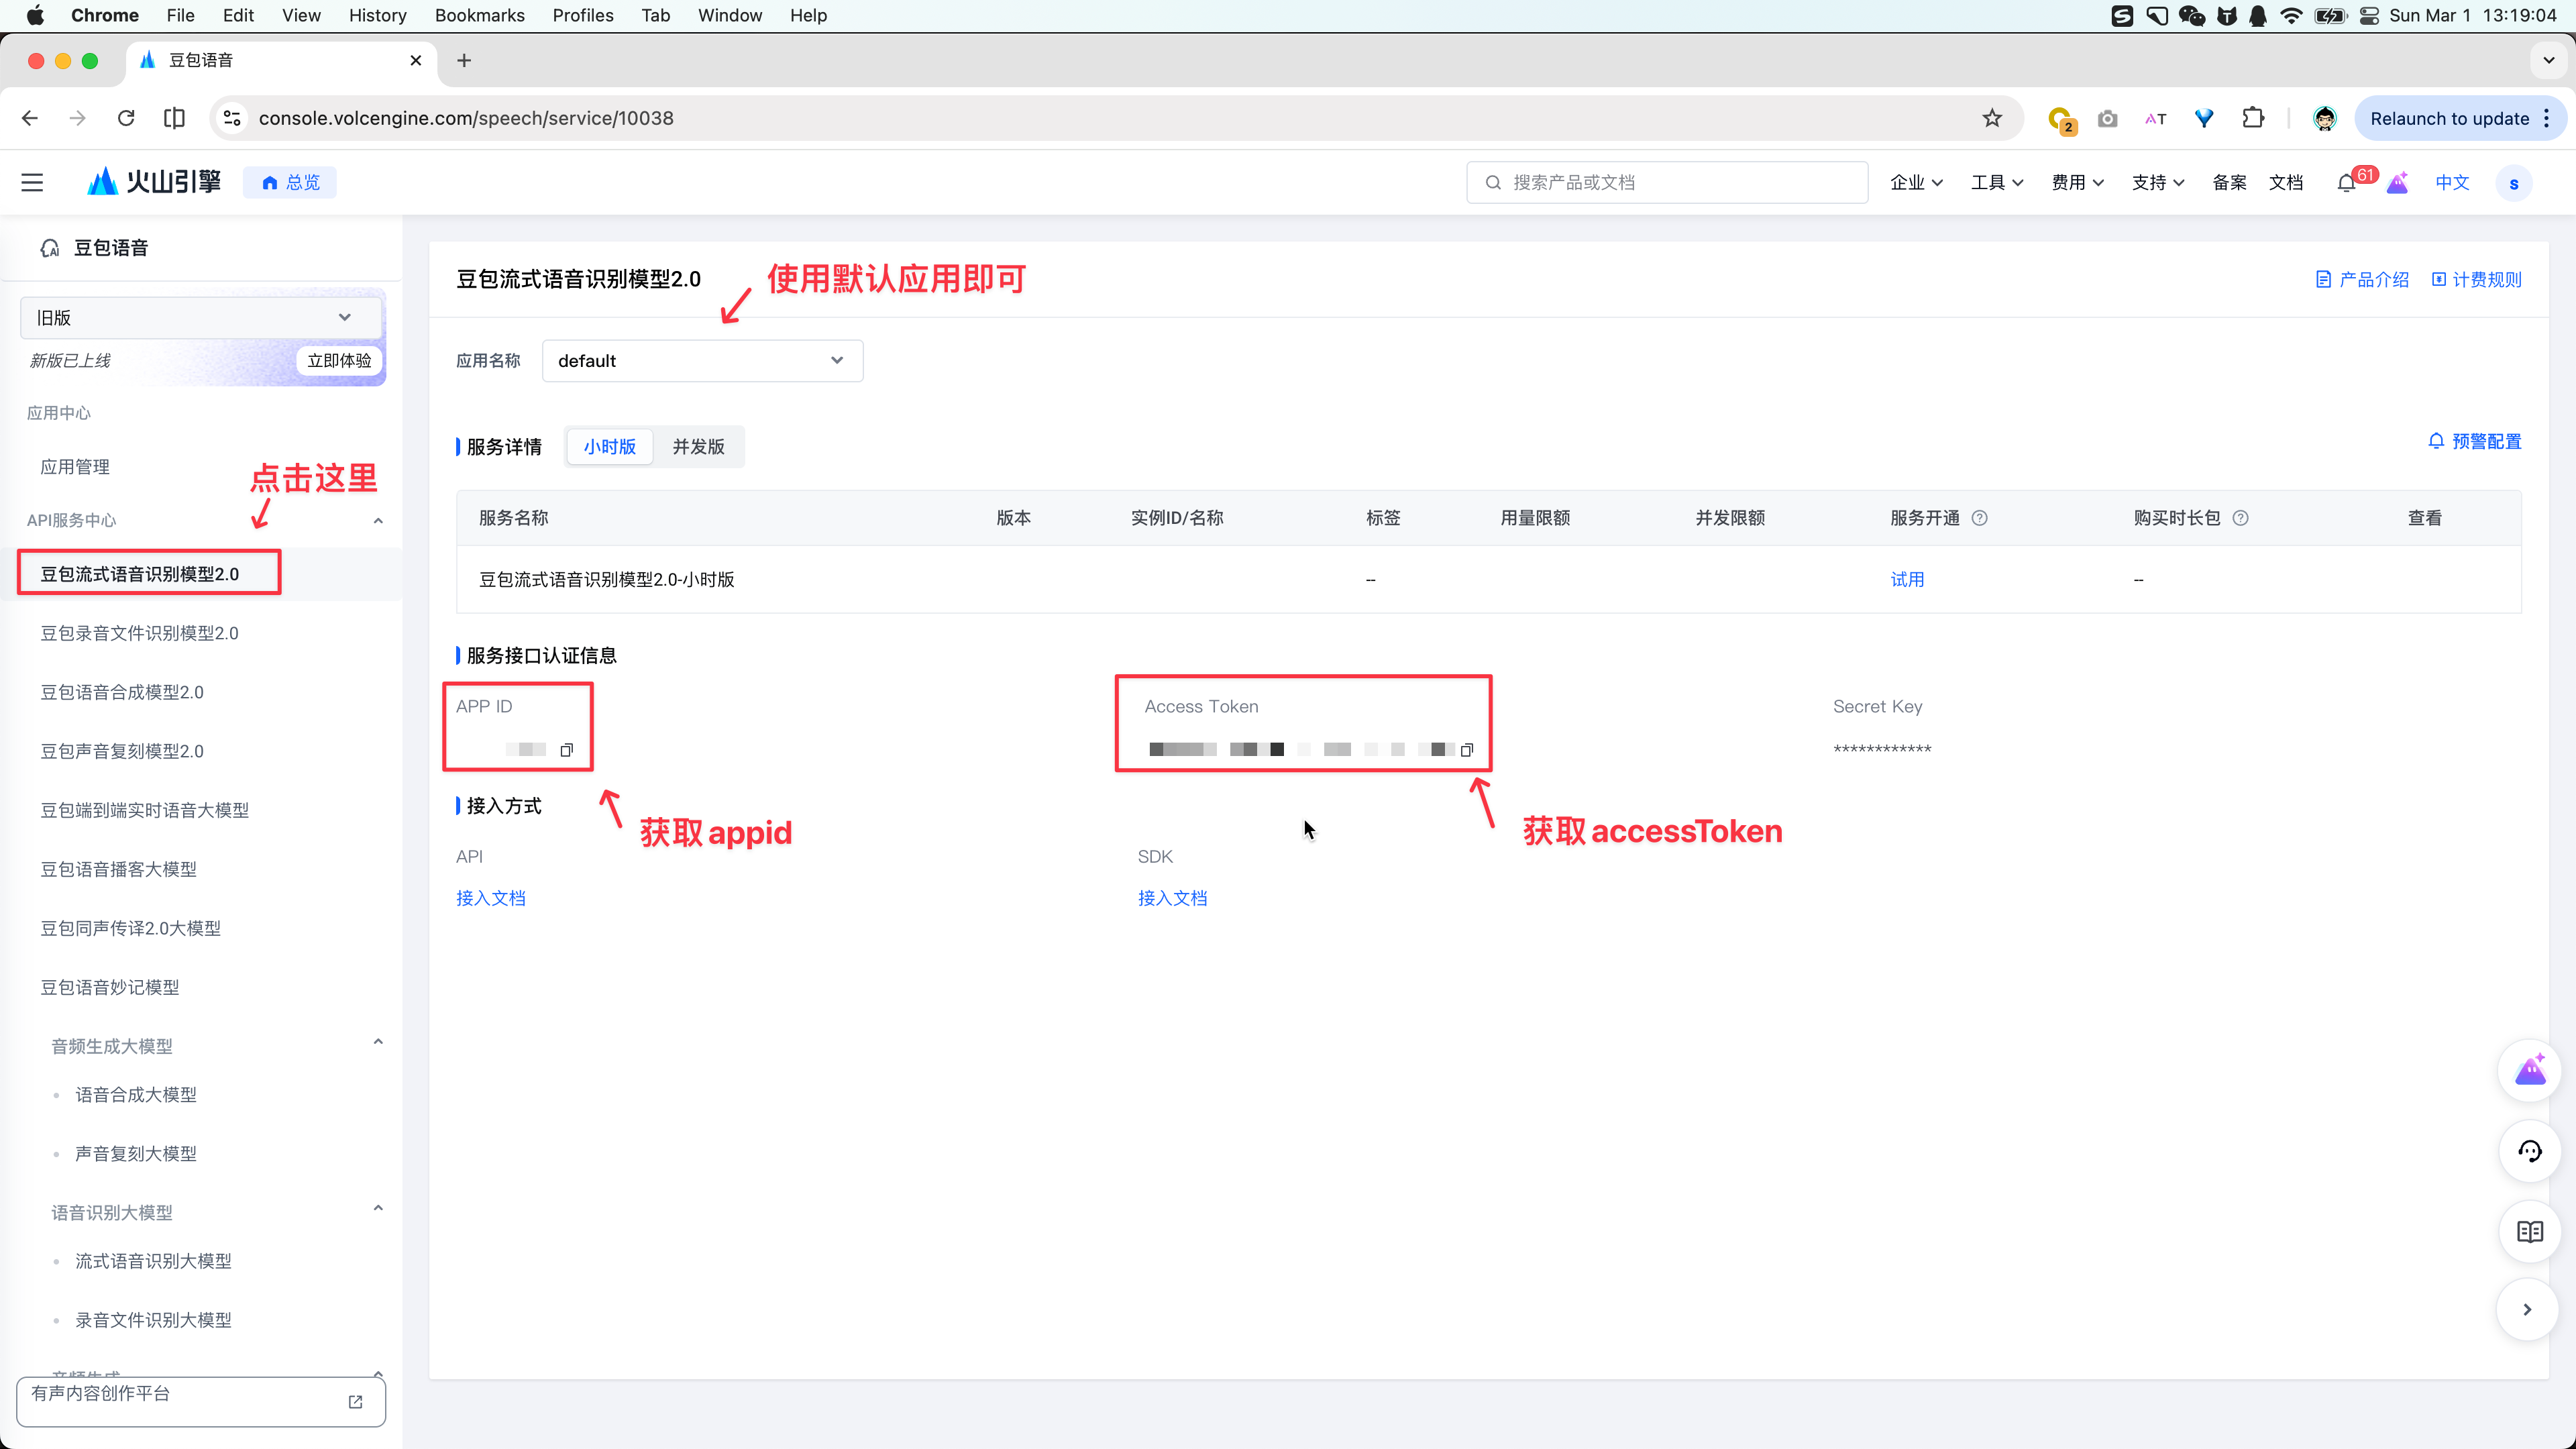The width and height of the screenshot is (2576, 1449).
Task: Collapse the API服务中心 section
Action: [x=378, y=520]
